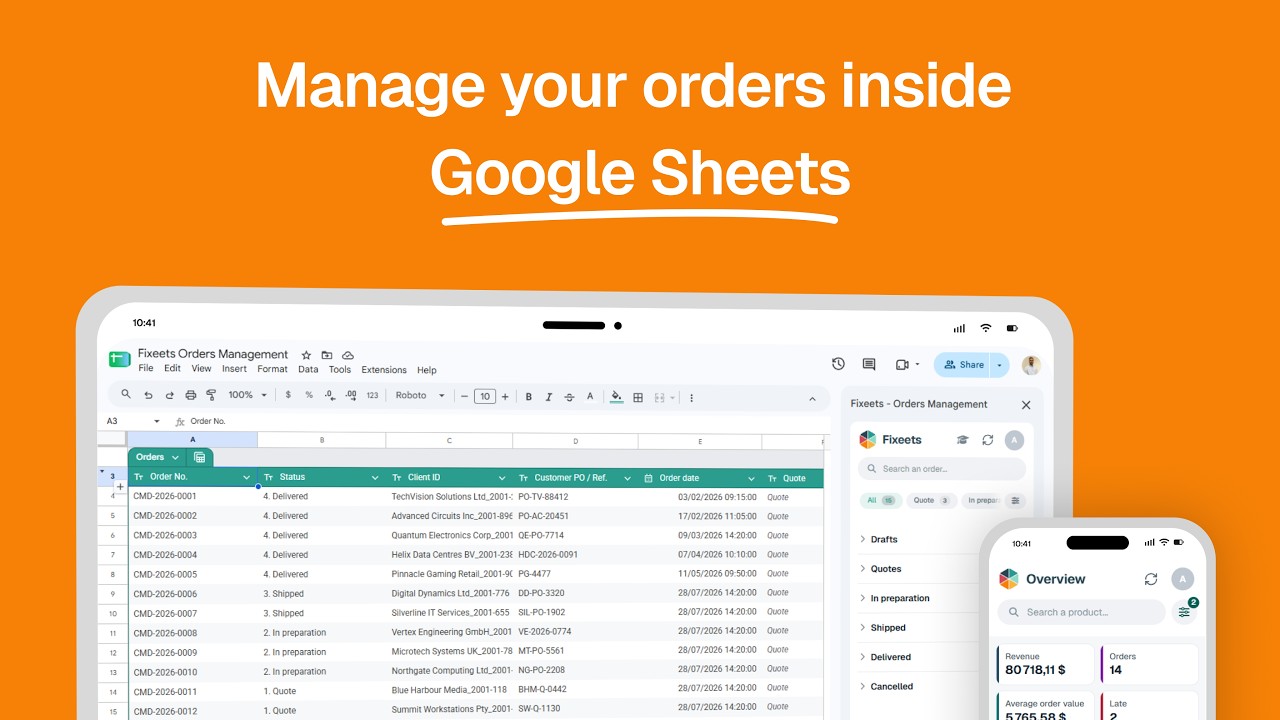Viewport: 1280px width, 720px height.
Task: Open the Help menu
Action: (427, 370)
